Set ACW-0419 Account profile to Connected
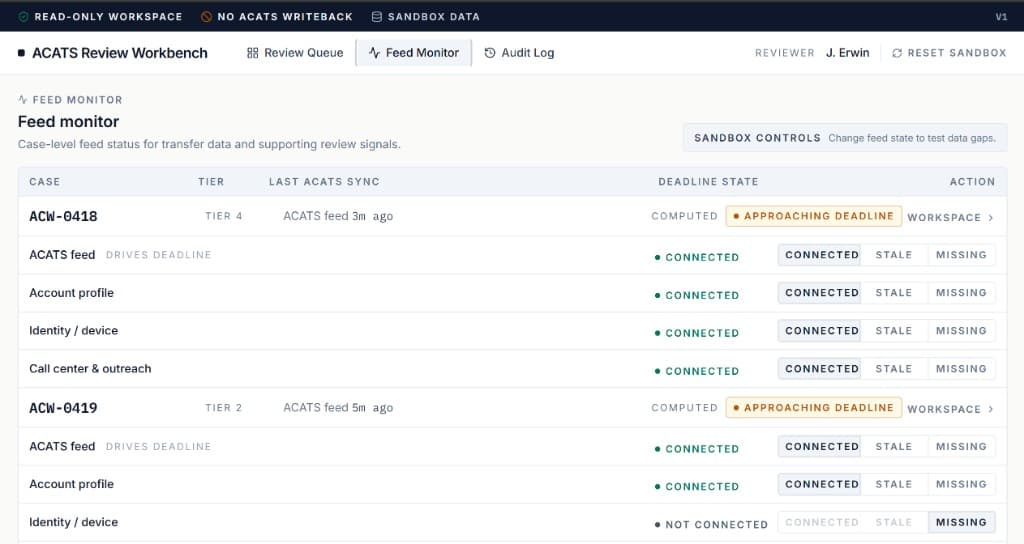 pyautogui.click(x=820, y=484)
